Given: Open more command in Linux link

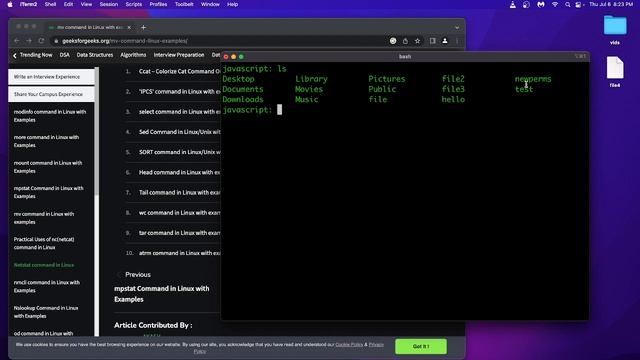Looking at the screenshot, I should [x=47, y=141].
